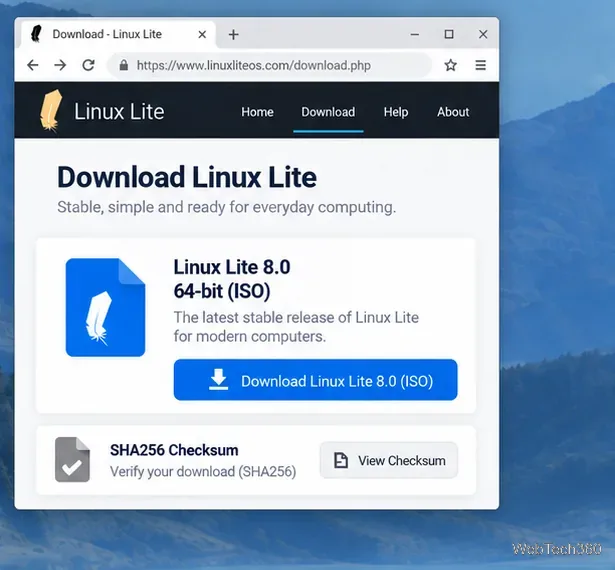Click 'The latest stable release' description text
Viewport: 615px width, 570px height.
point(296,327)
